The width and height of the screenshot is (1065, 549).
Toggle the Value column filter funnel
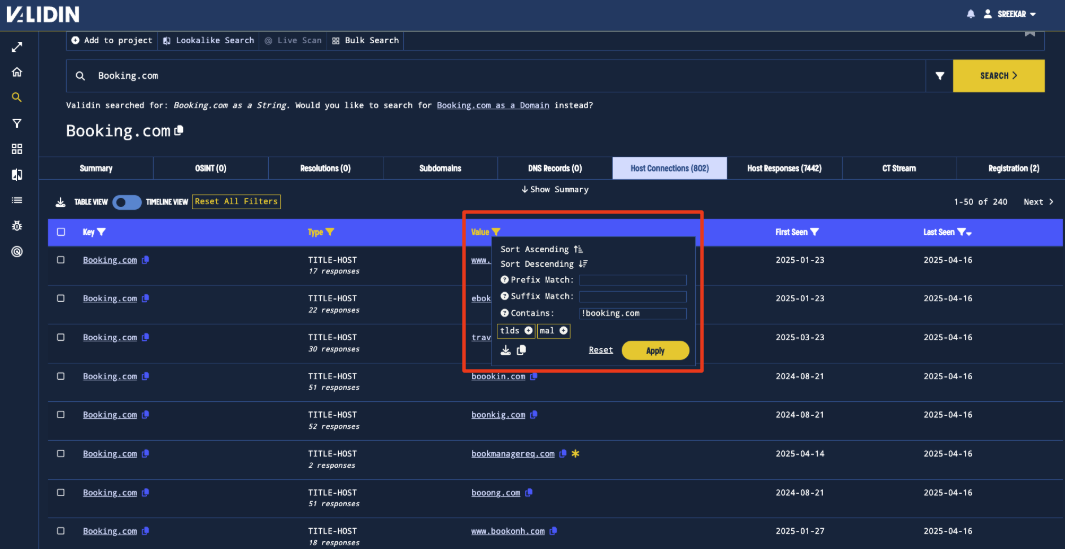(496, 232)
